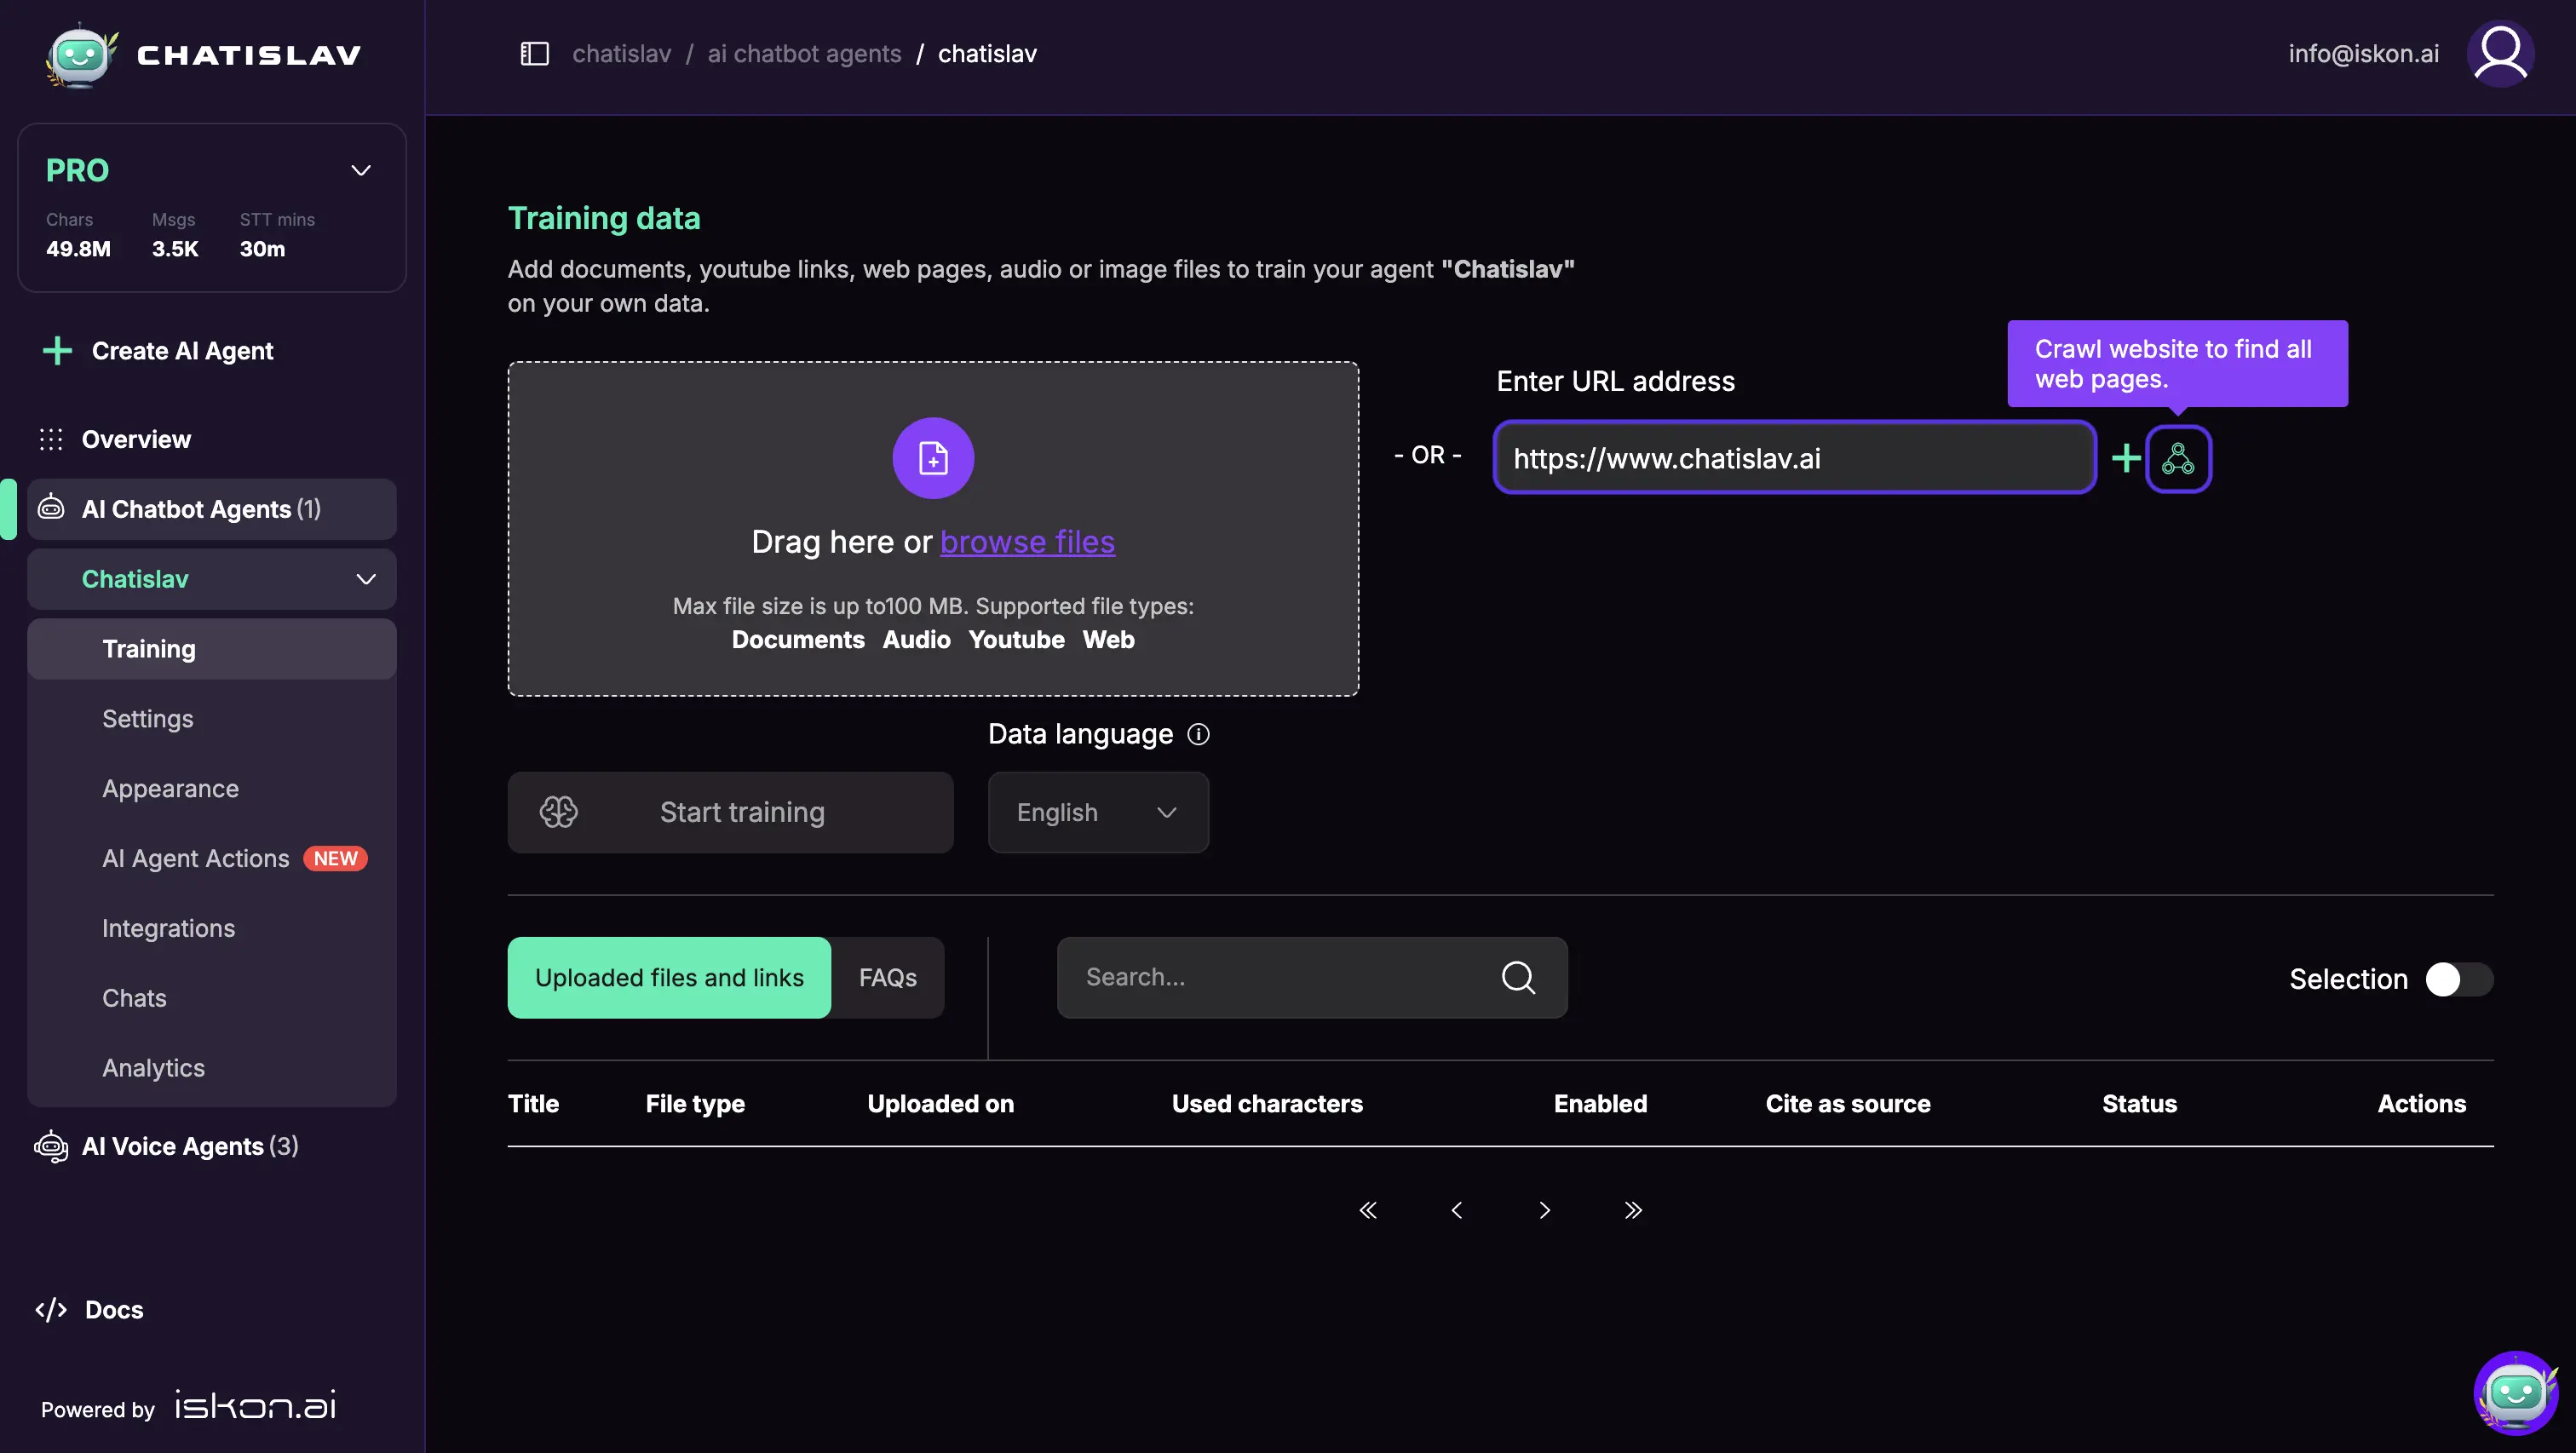Click the Docs code brackets icon
The image size is (2576, 1453).
coord(51,1310)
